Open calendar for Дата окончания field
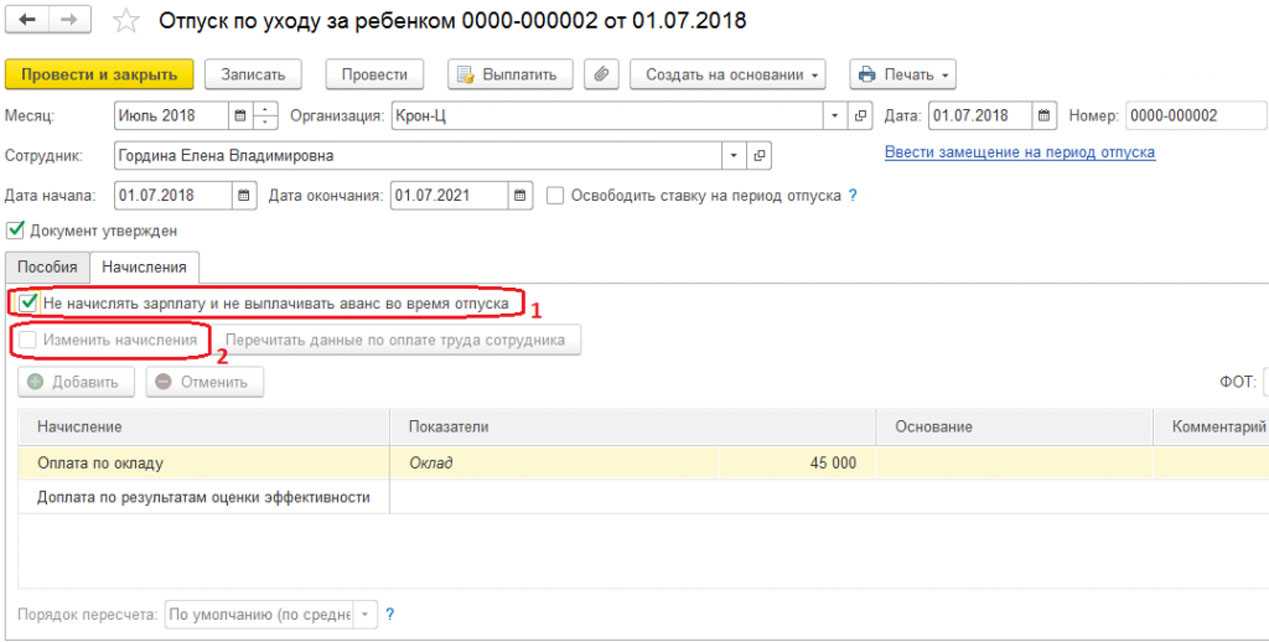This screenshot has height=642, width=1269. coord(519,194)
